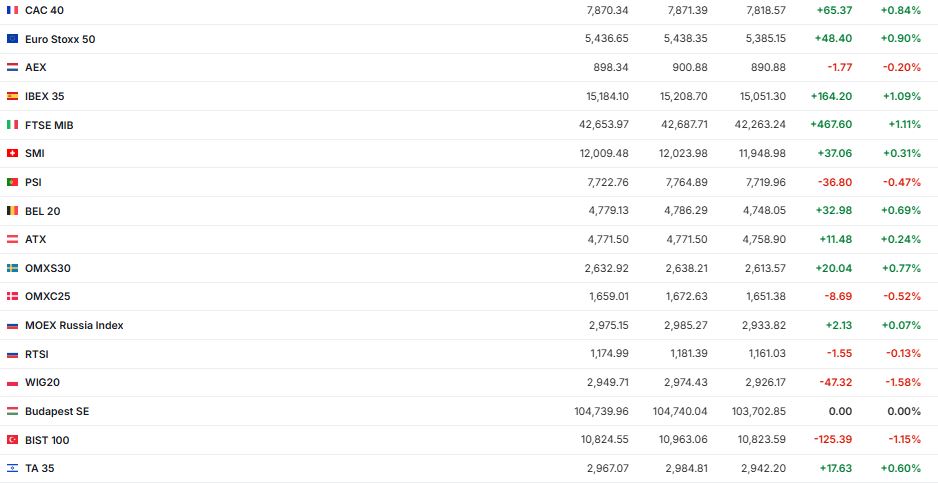
Task: Open the Euro Stoxx 50 index page
Action: pyautogui.click(x=59, y=39)
